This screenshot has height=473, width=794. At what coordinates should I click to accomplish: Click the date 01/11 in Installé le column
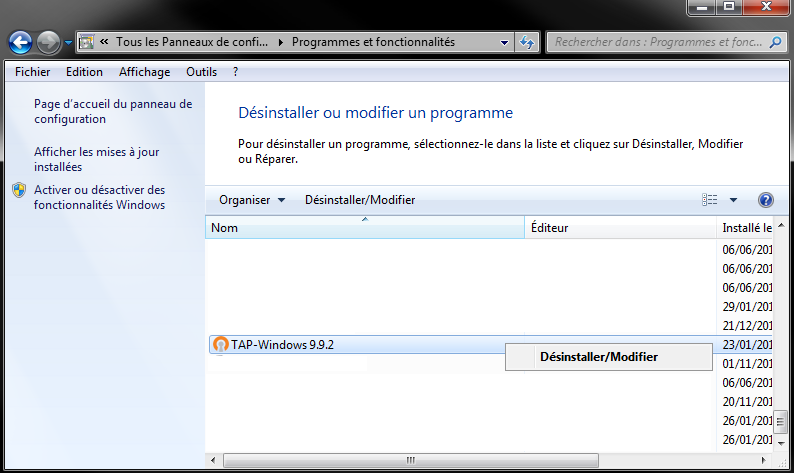click(x=747, y=364)
